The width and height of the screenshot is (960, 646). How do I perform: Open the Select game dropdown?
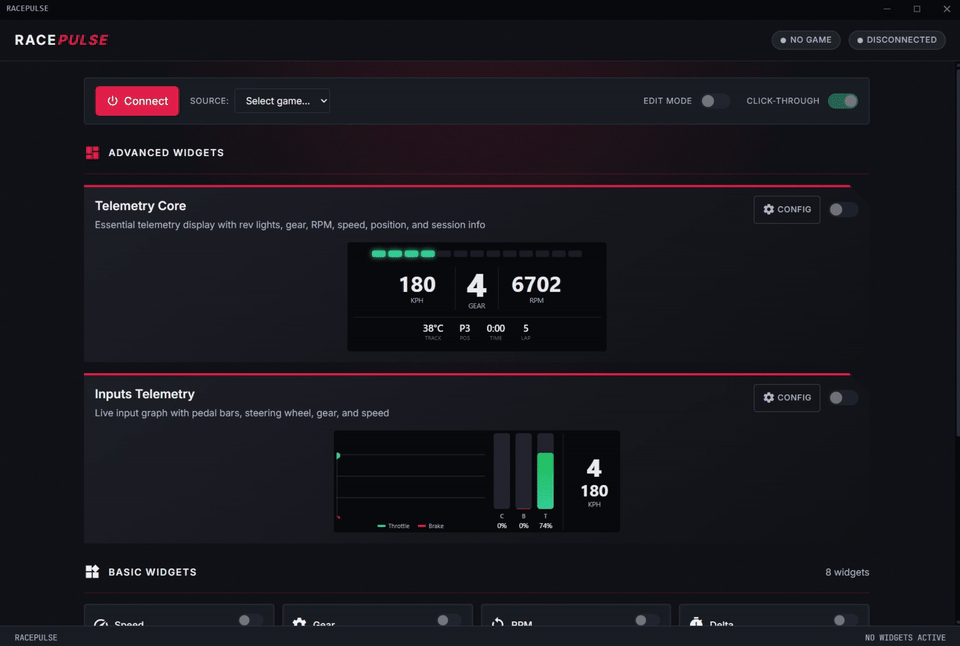point(283,101)
